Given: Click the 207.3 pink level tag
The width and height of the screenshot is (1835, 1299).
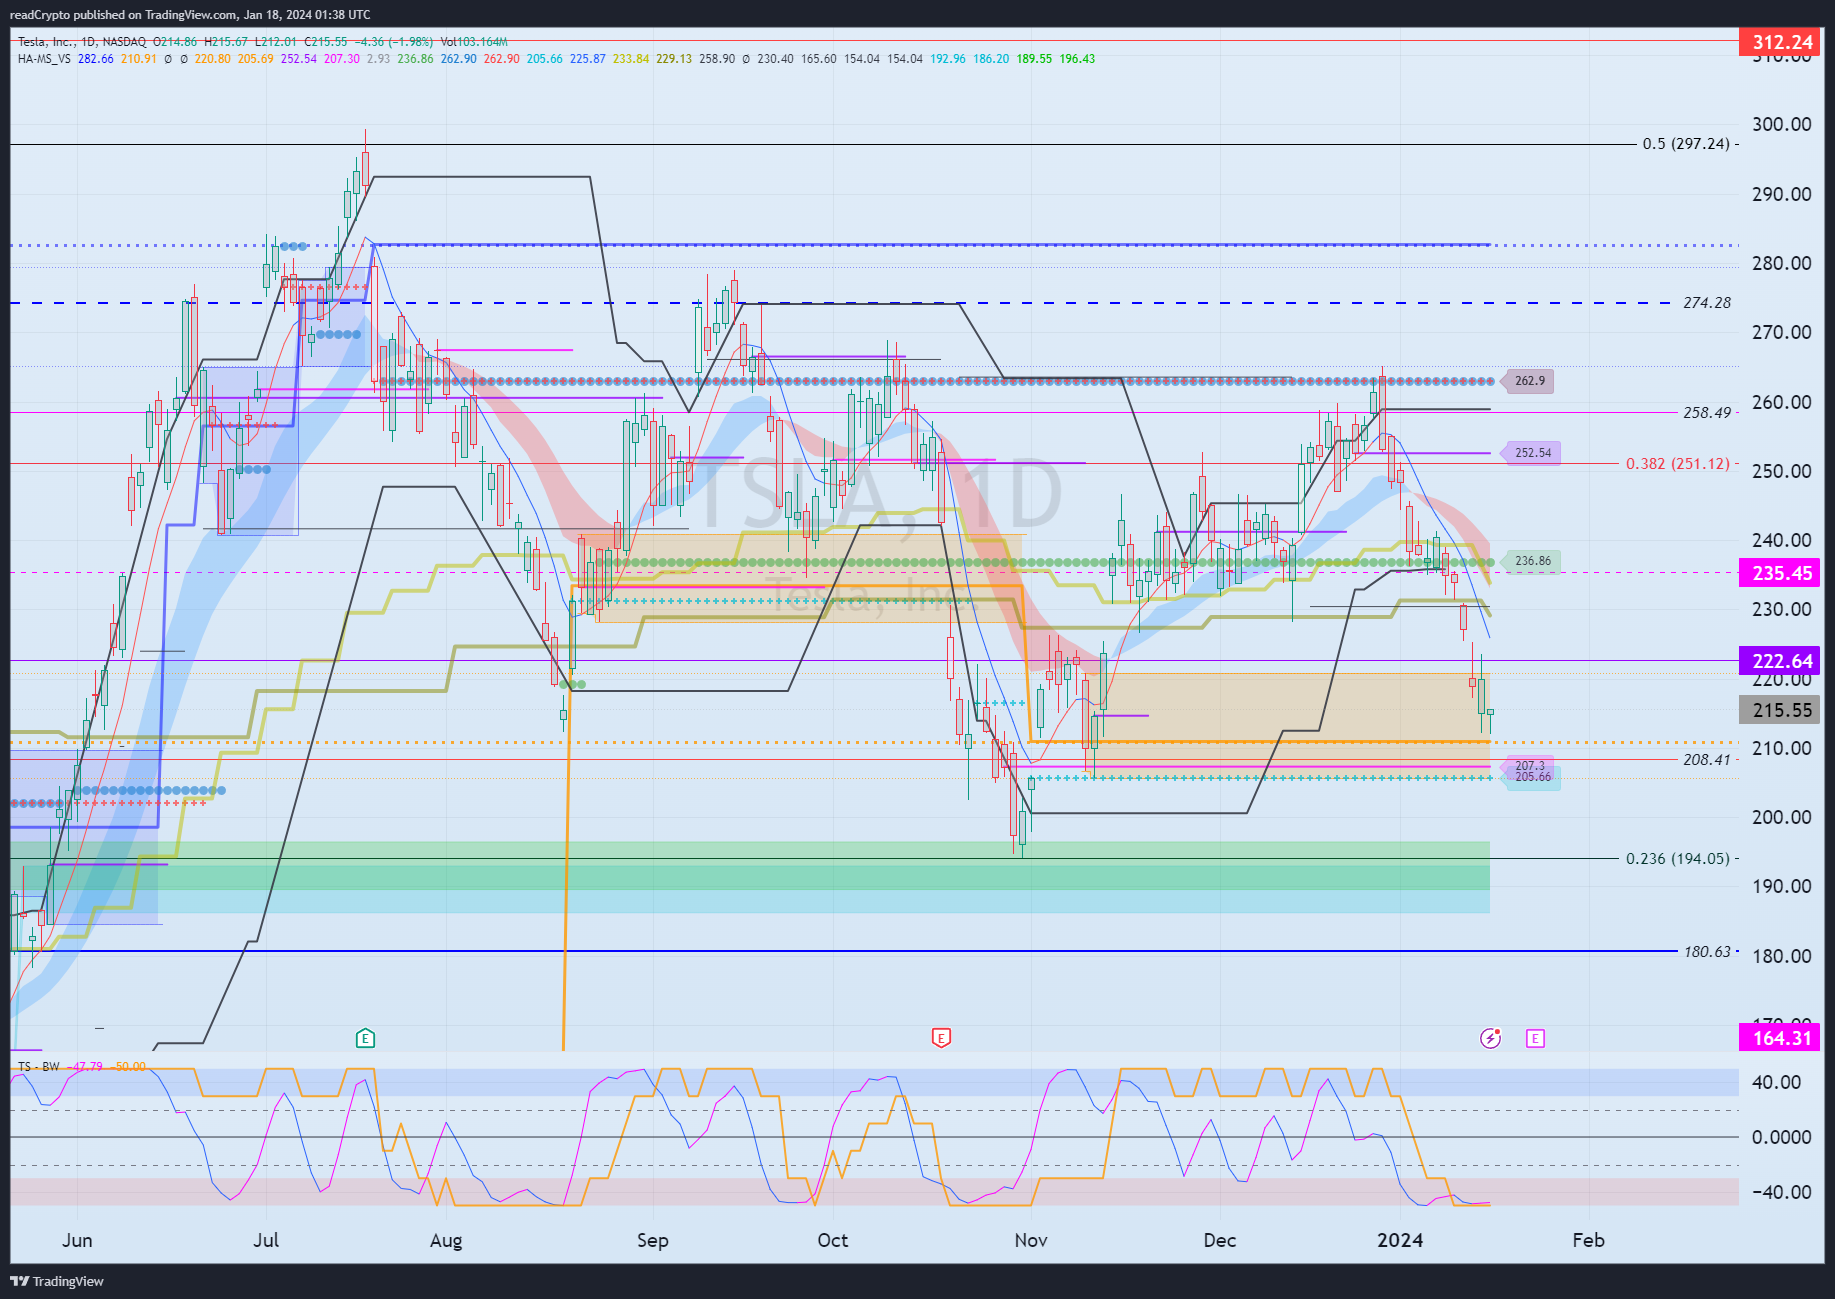Looking at the screenshot, I should click(x=1529, y=766).
